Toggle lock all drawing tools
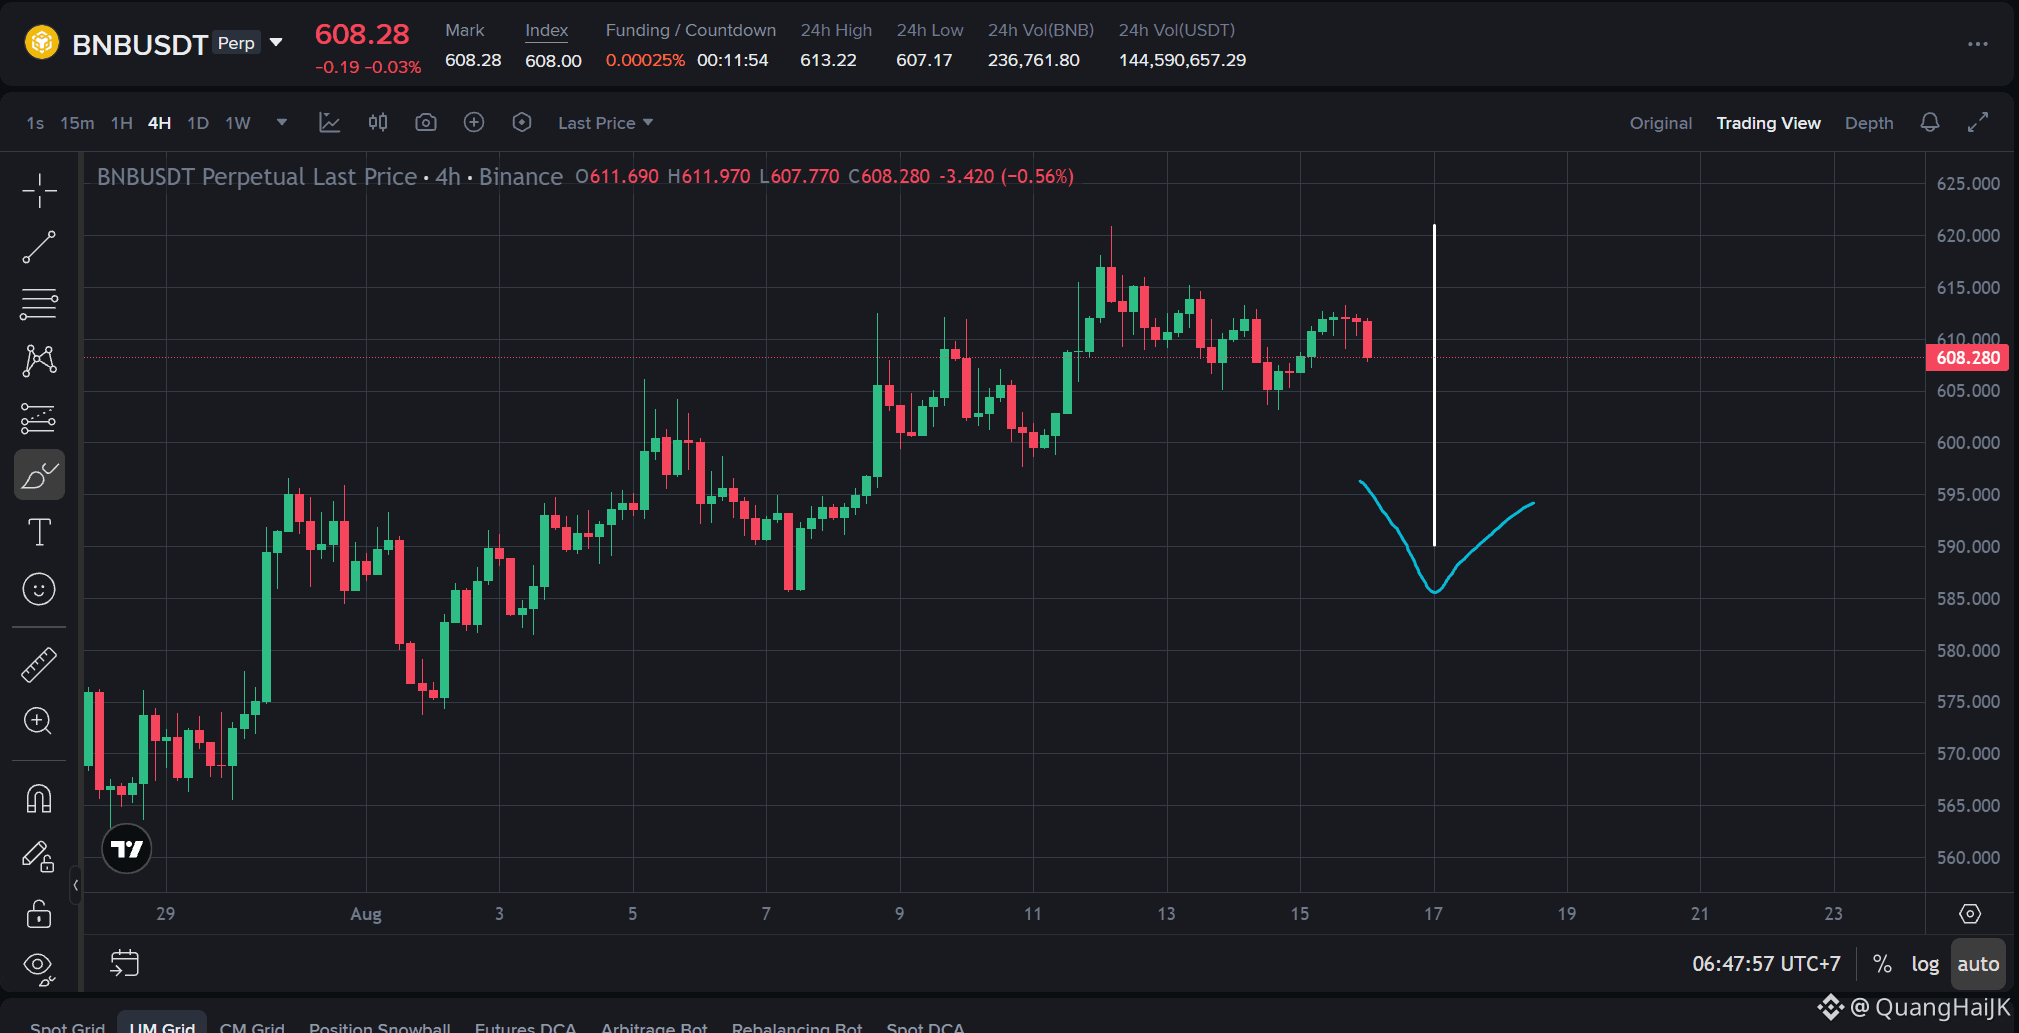 point(39,913)
